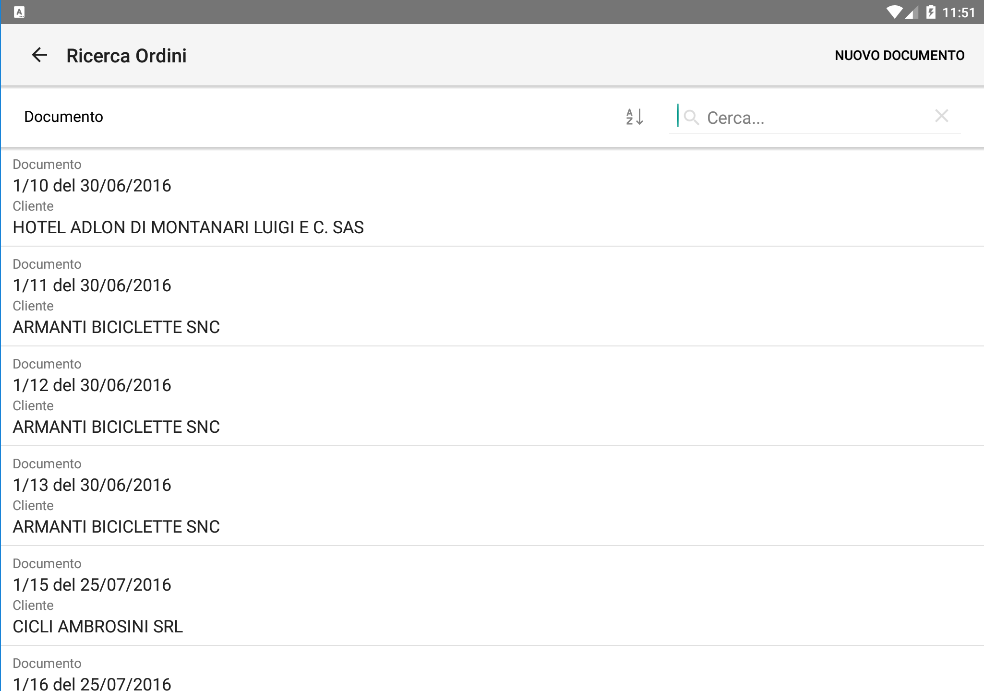Tap the magnifier search icon

tap(691, 117)
